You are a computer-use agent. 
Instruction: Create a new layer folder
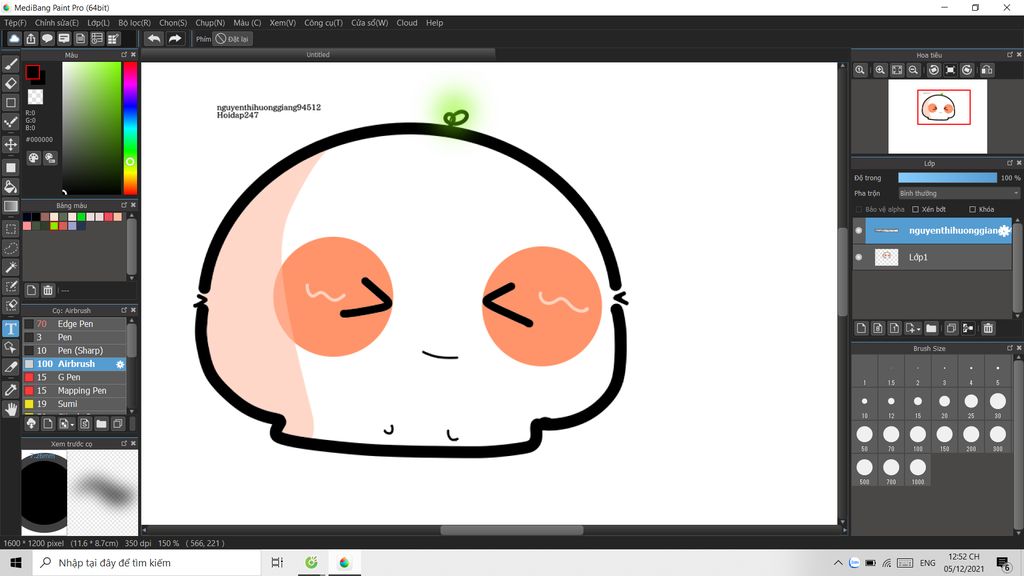tap(931, 328)
